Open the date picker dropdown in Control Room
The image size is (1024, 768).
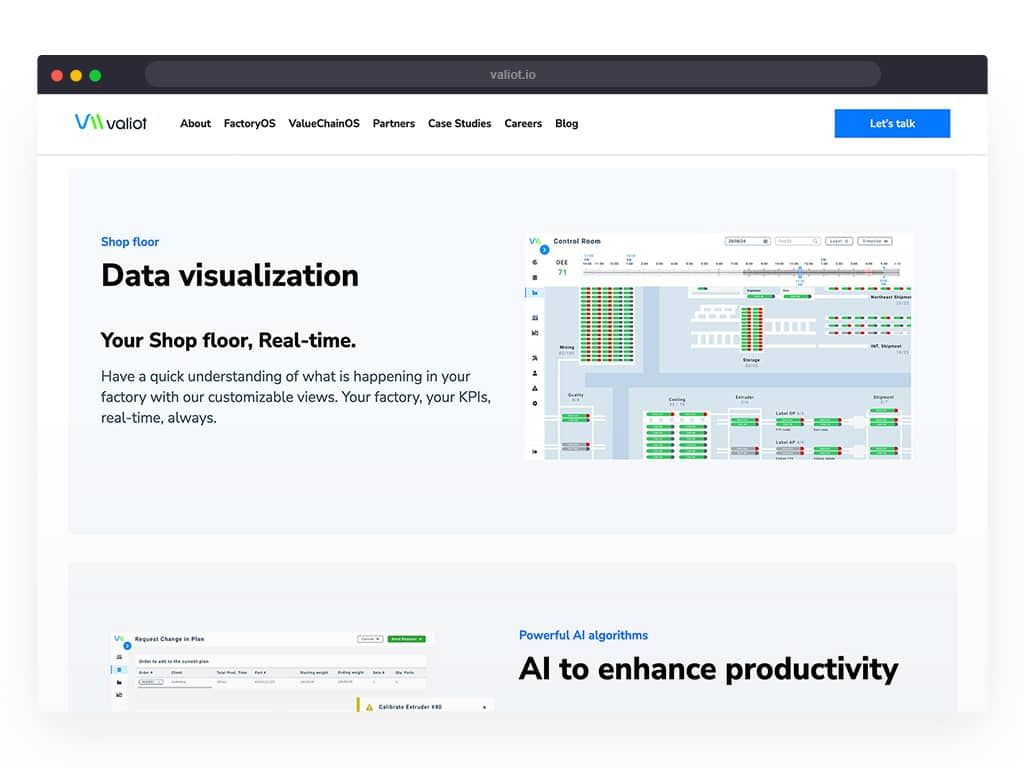tap(748, 241)
